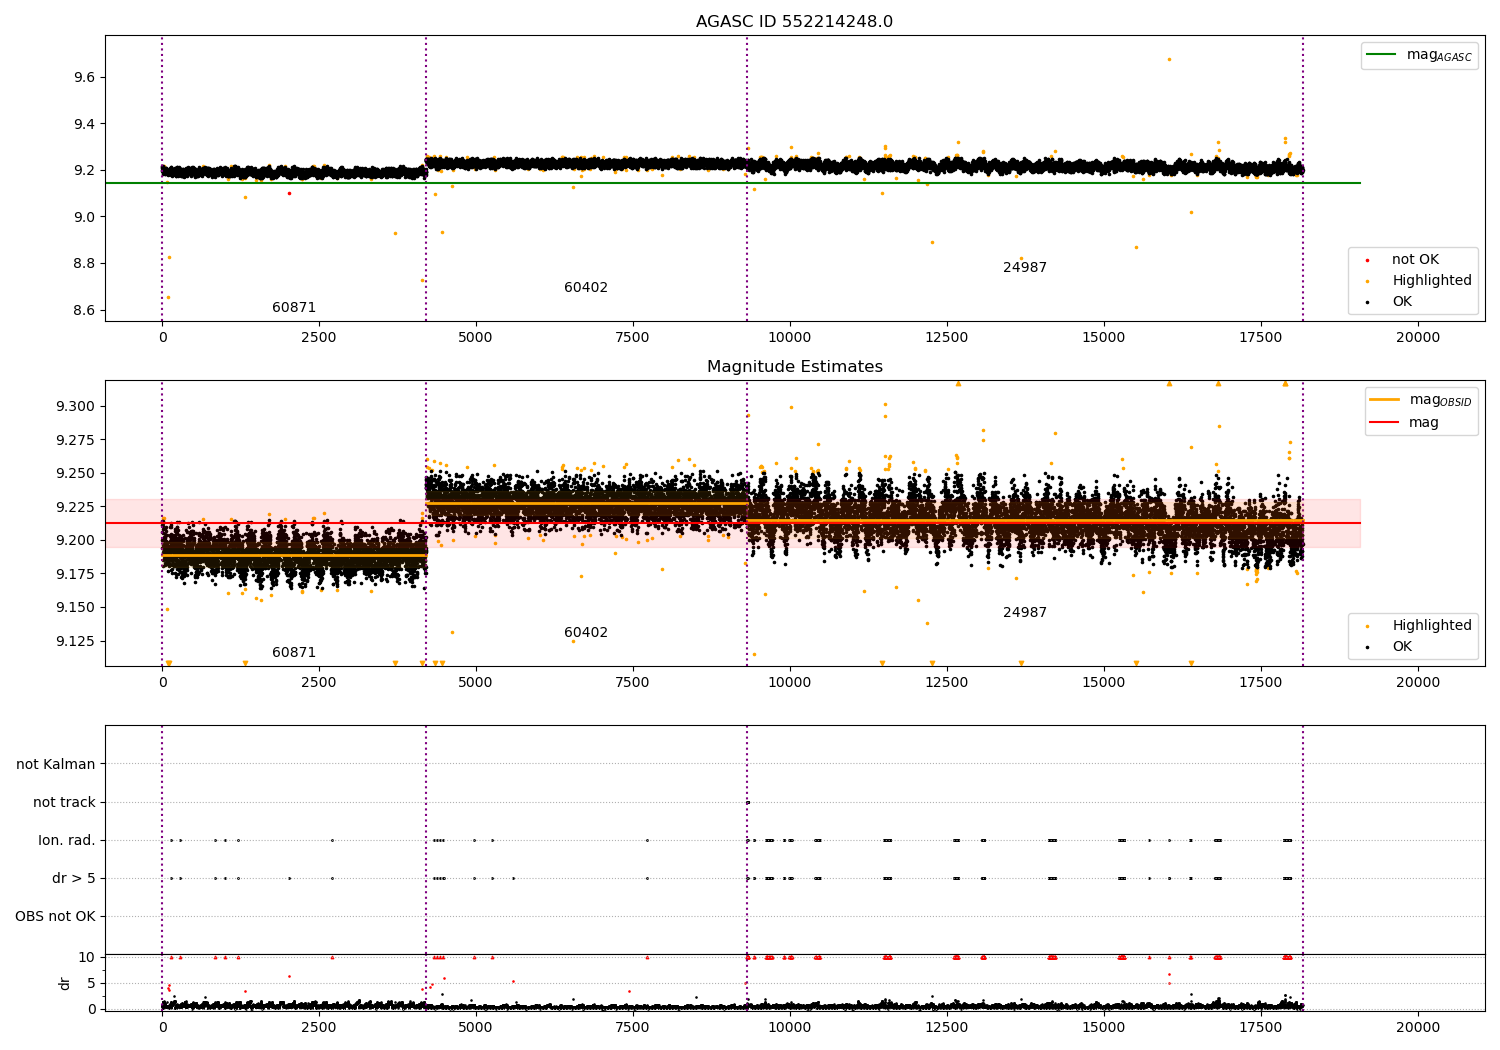Click the 'not Kalman' row label
The image size is (1500, 1050).
[x=56, y=764]
